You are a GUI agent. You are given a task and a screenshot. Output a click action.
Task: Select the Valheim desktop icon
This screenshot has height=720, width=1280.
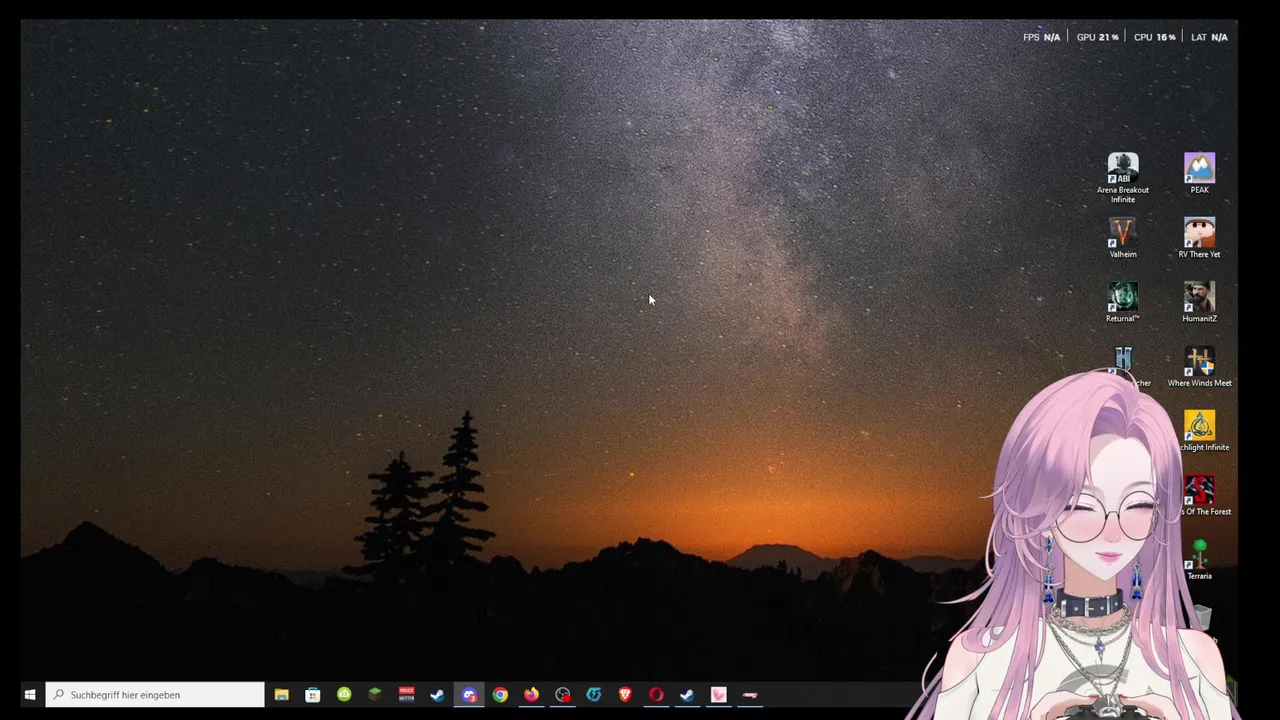[x=1122, y=238]
